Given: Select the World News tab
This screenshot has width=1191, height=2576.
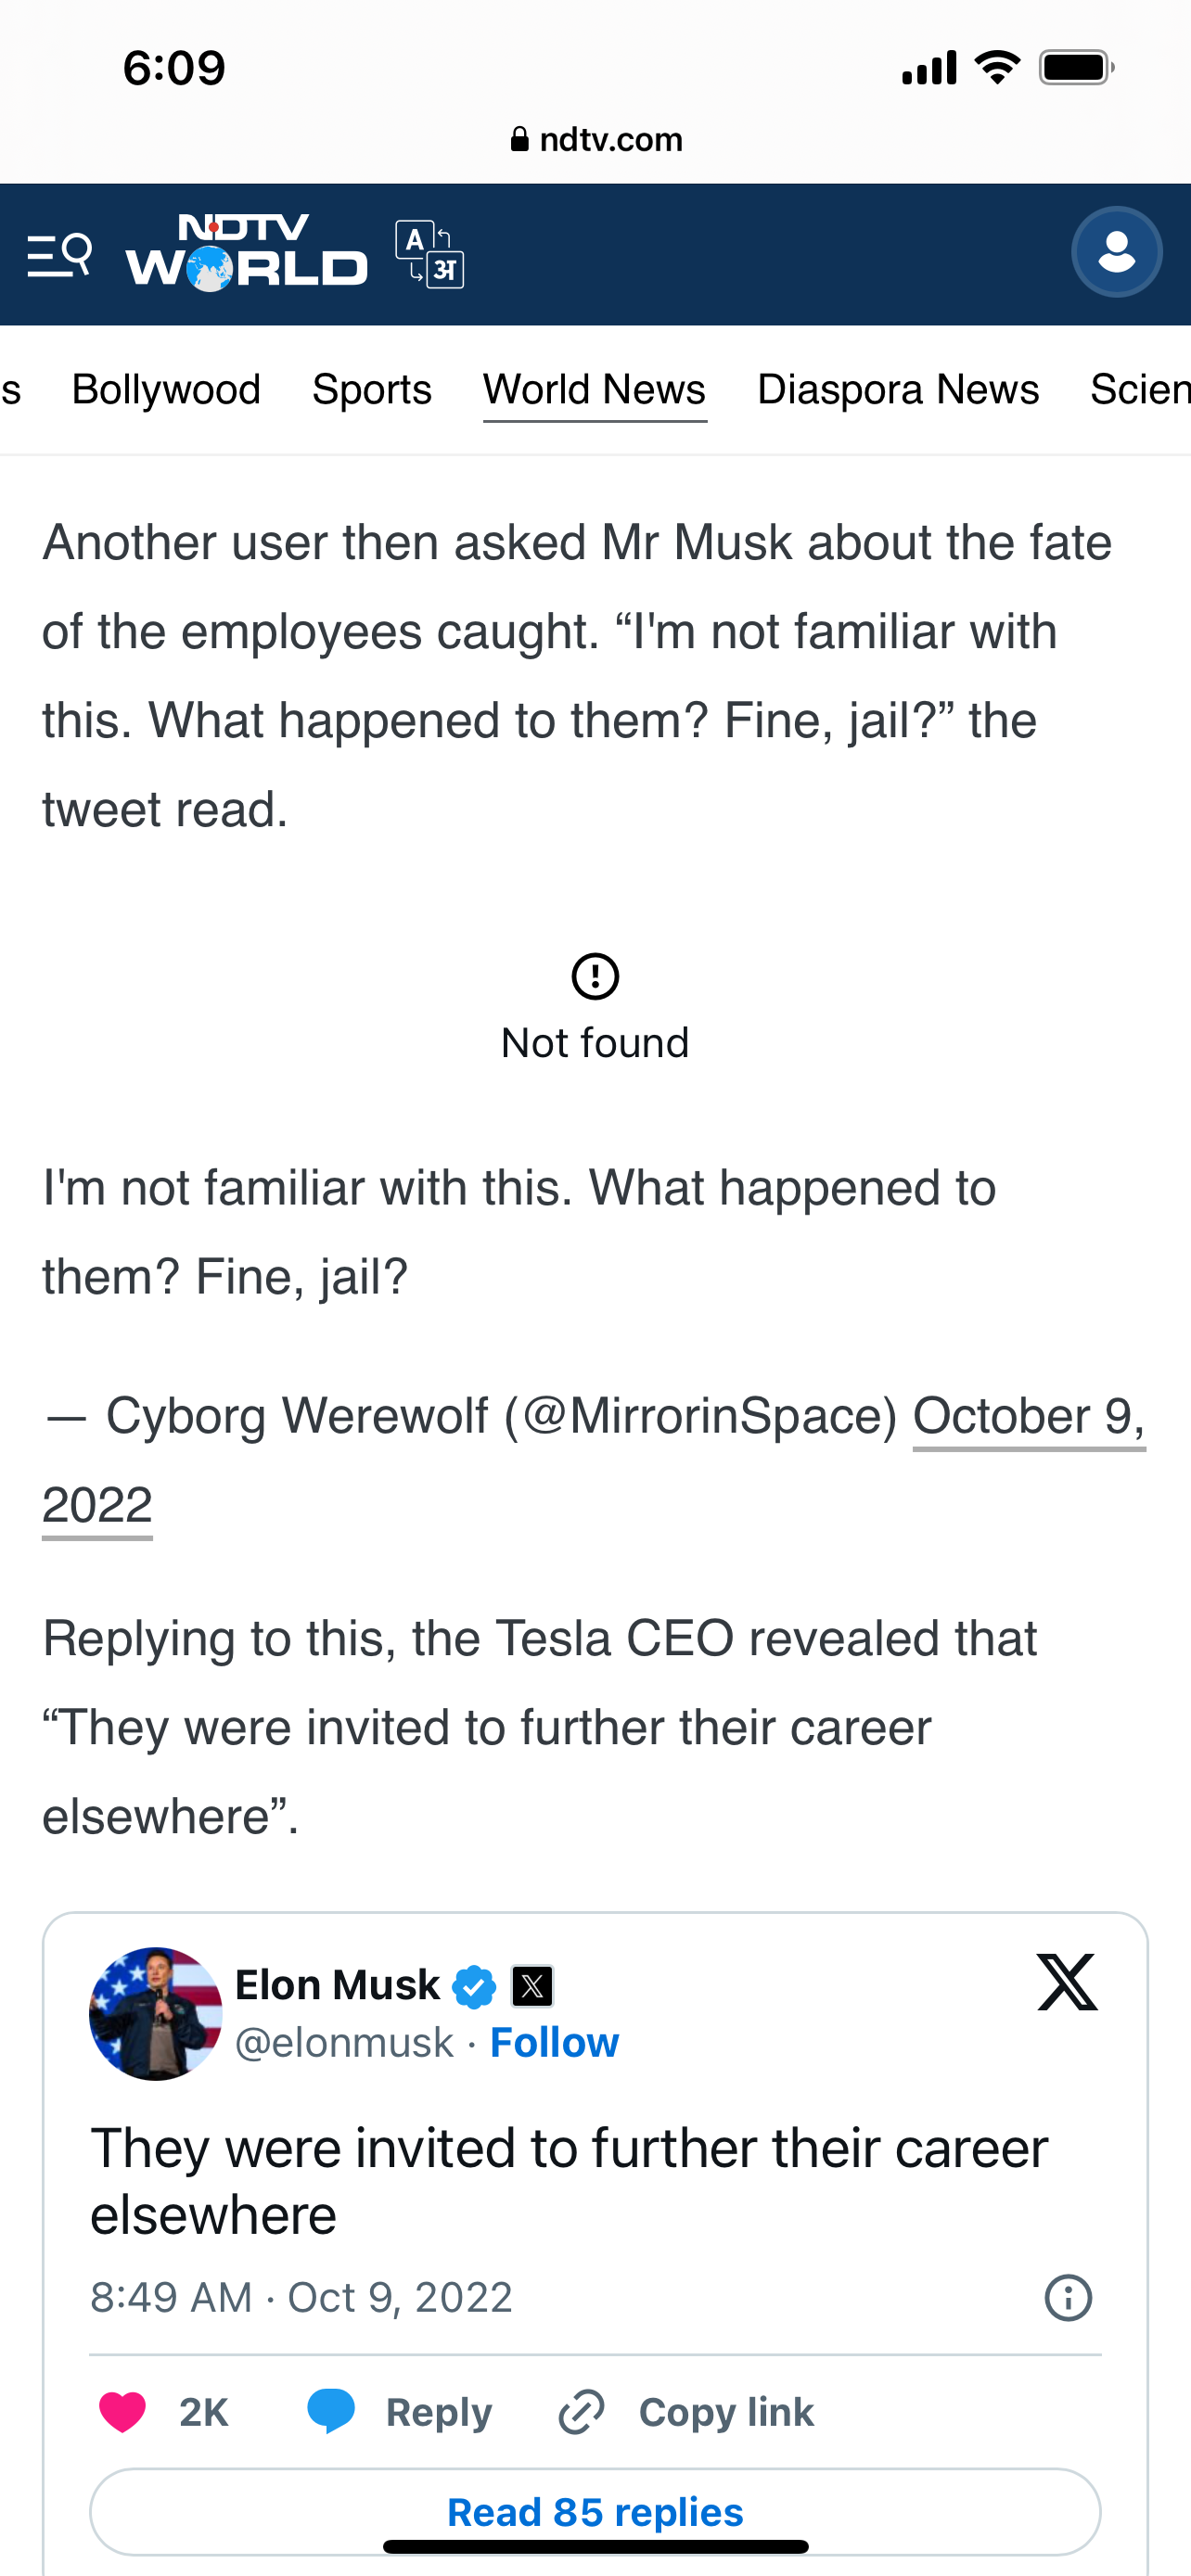Looking at the screenshot, I should tap(594, 390).
